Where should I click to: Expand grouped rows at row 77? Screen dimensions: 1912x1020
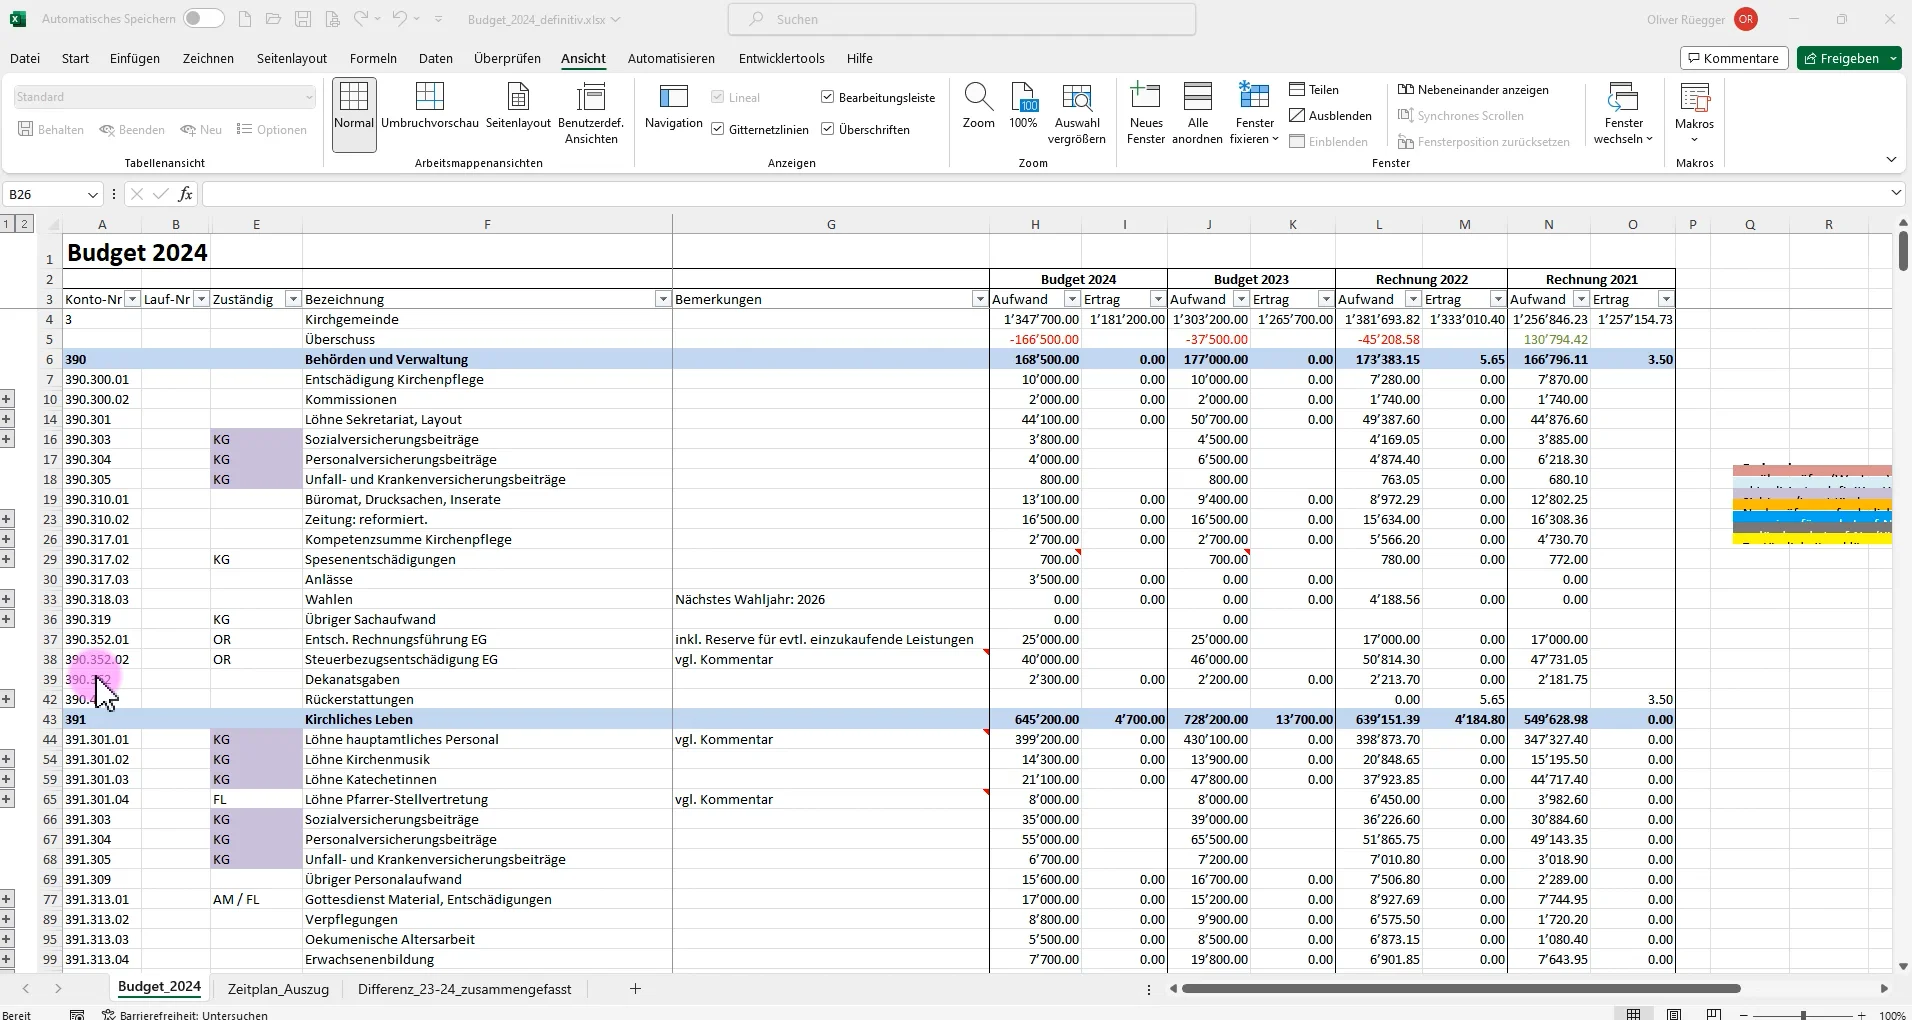coord(7,899)
